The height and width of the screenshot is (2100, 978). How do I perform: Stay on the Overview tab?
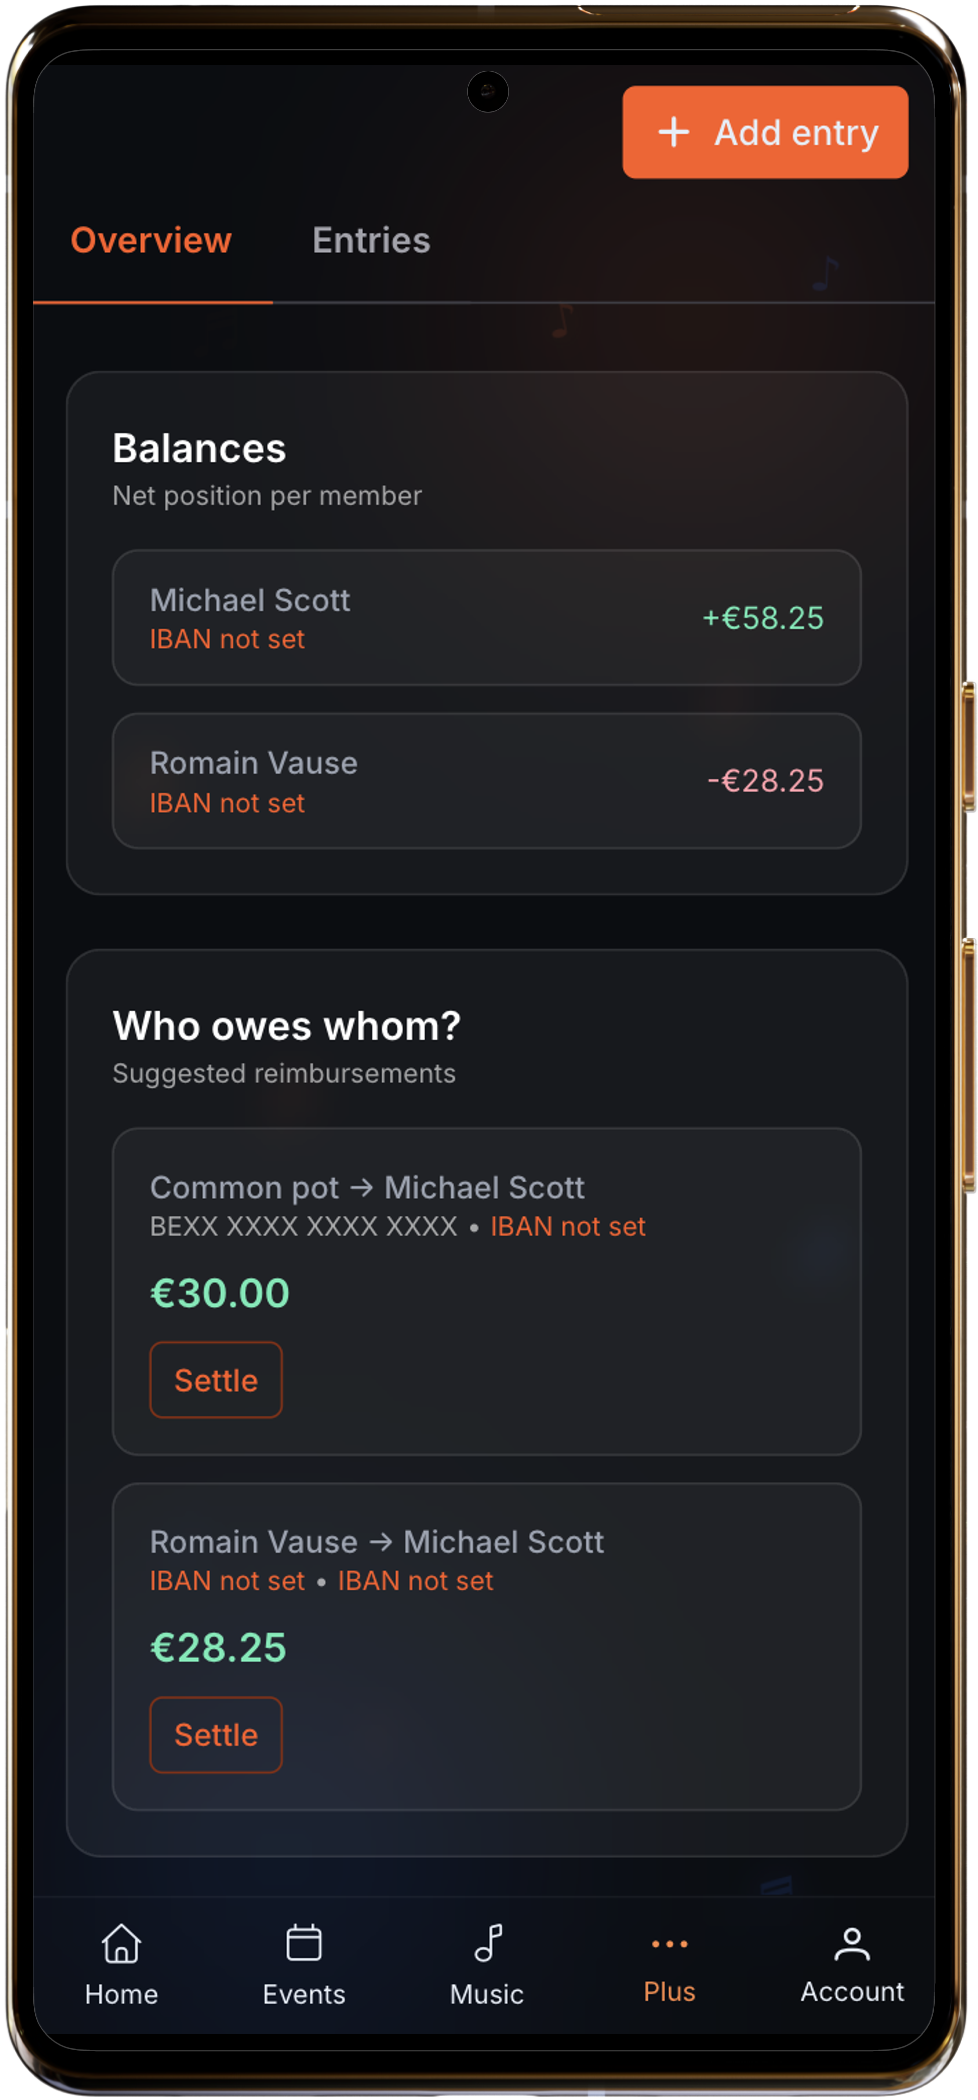coord(151,240)
